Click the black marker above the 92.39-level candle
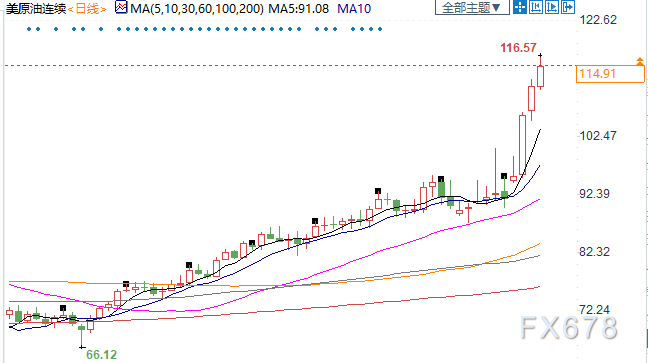 point(378,191)
